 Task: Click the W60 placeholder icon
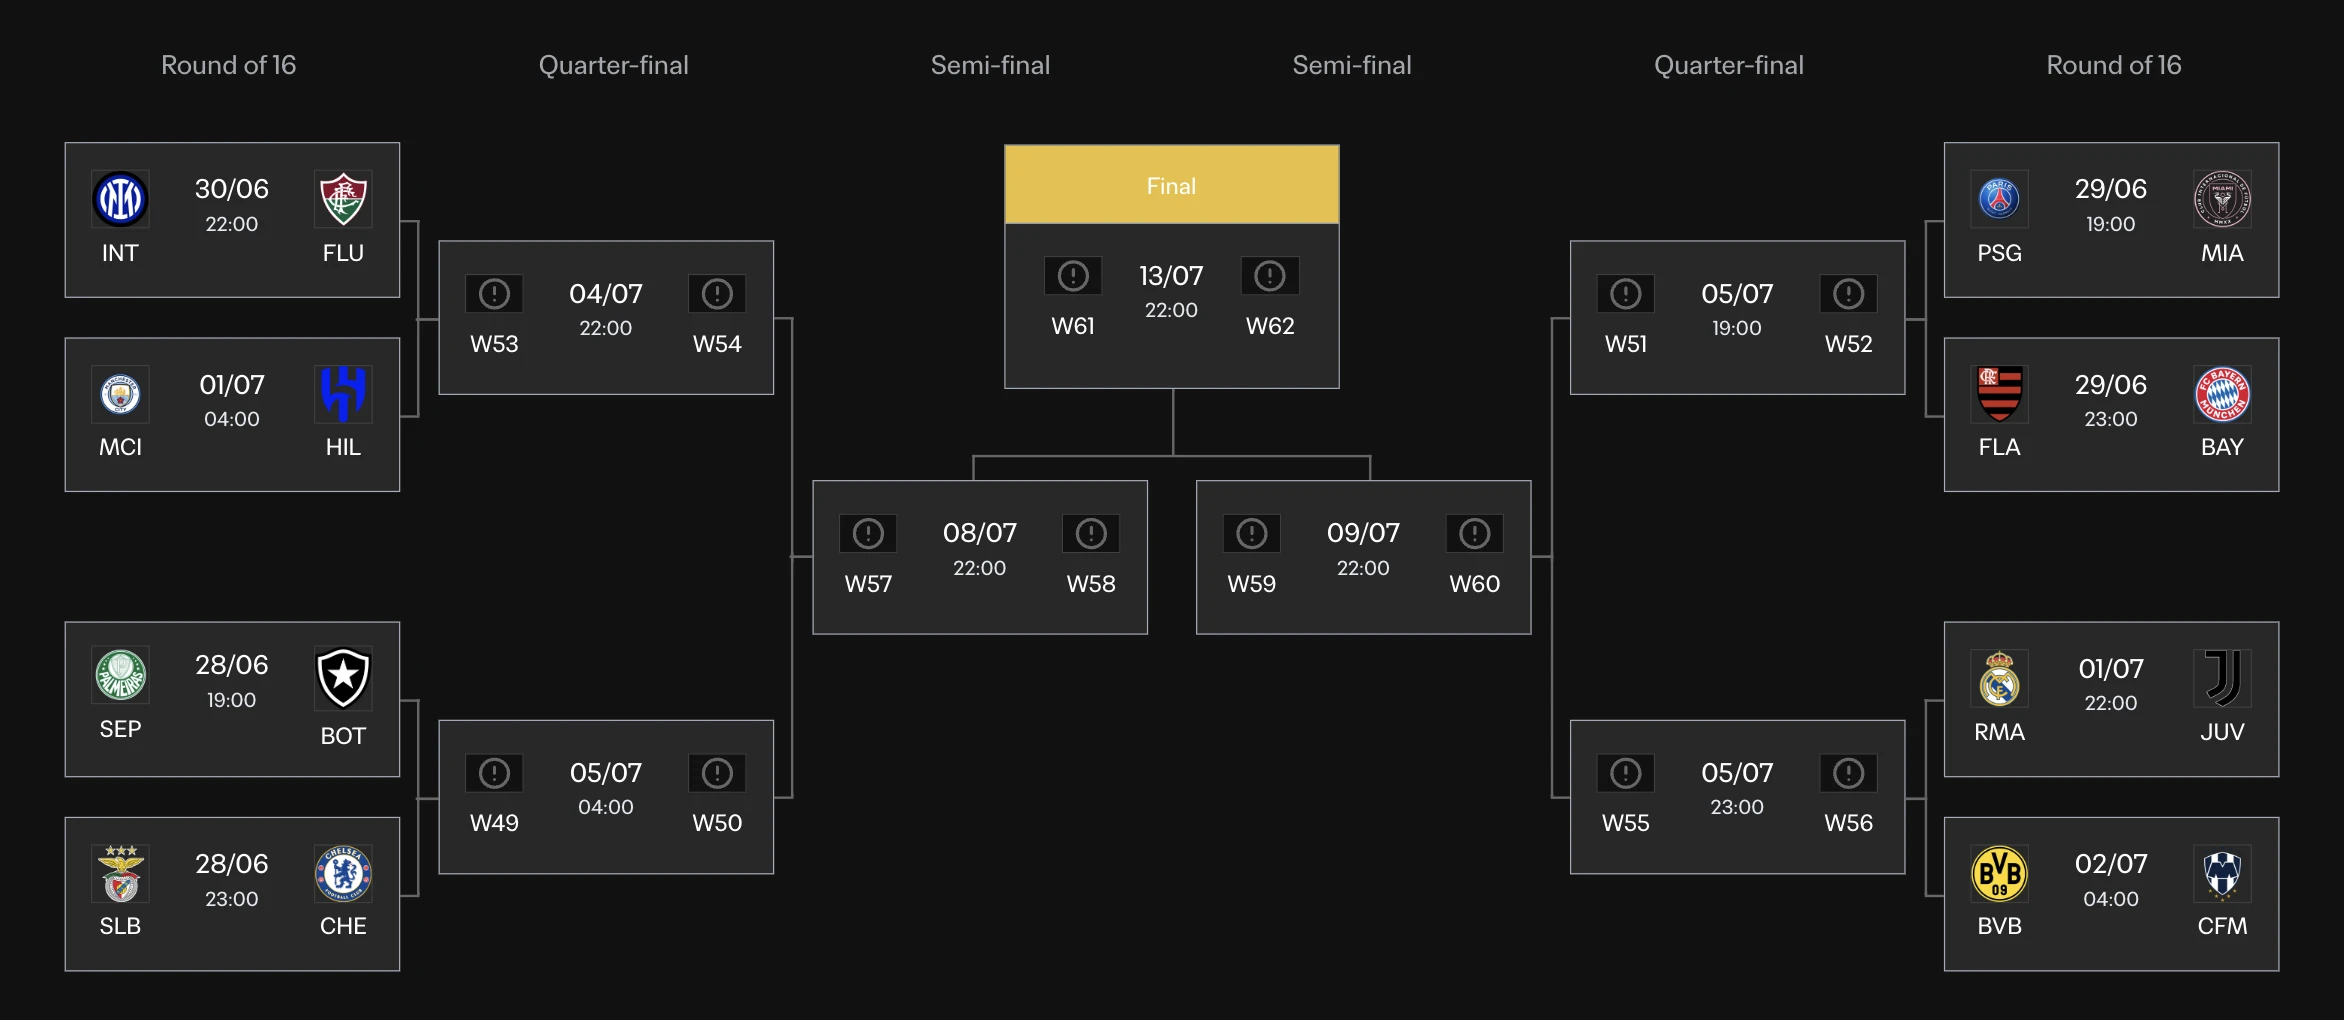(x=1475, y=534)
